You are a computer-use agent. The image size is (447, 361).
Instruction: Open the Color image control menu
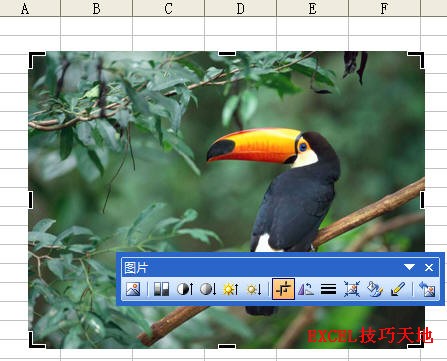161,289
